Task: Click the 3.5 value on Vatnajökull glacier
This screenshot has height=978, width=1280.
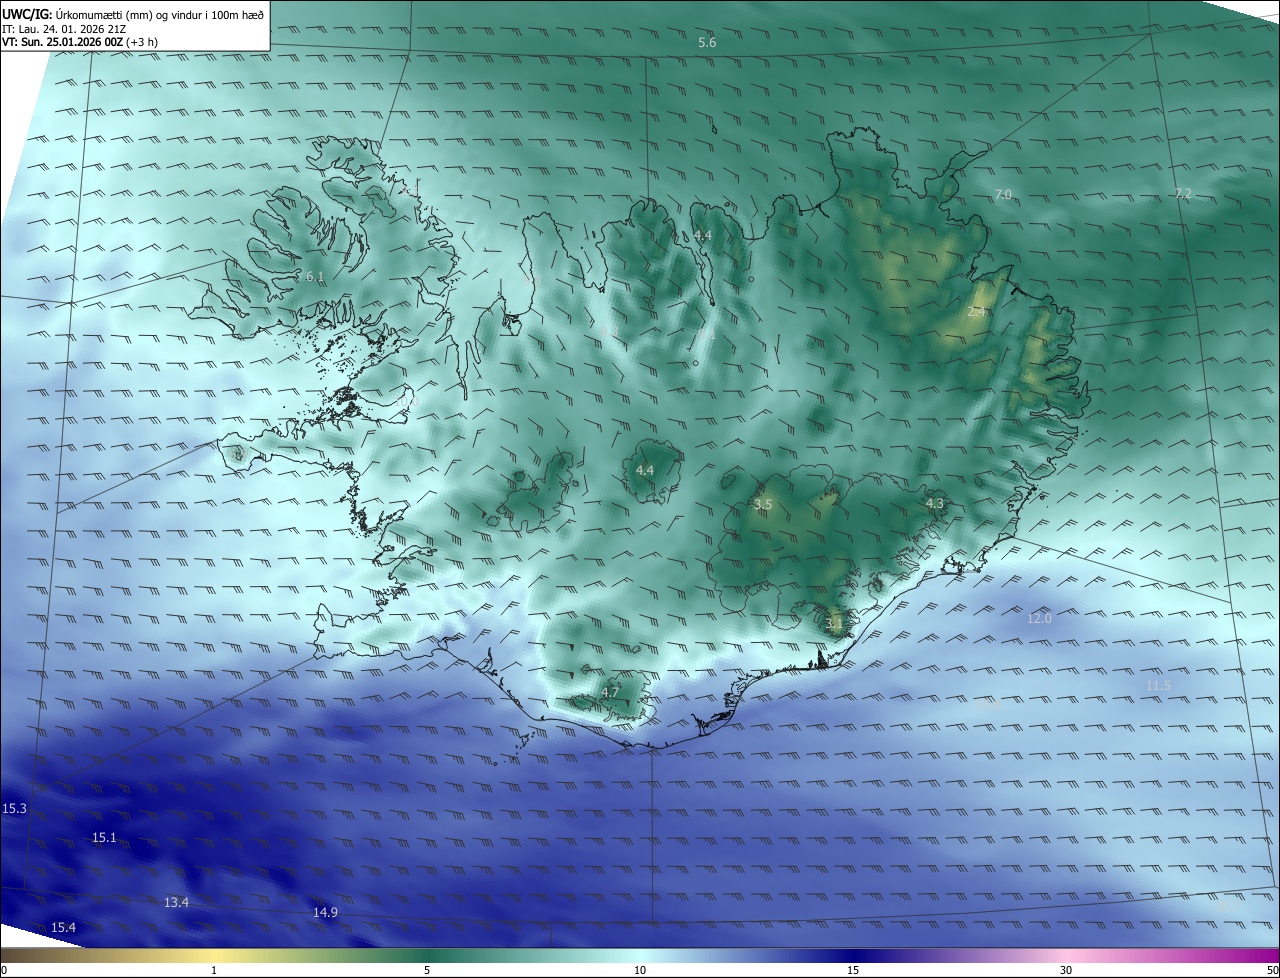Action: click(x=763, y=505)
